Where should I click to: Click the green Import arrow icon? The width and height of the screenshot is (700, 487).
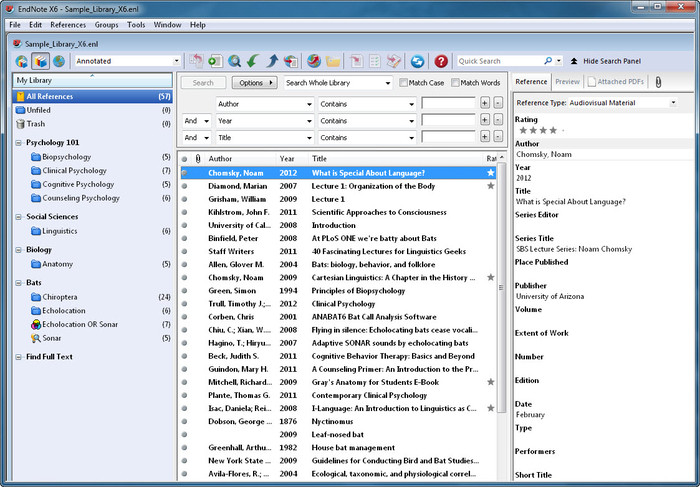[253, 61]
